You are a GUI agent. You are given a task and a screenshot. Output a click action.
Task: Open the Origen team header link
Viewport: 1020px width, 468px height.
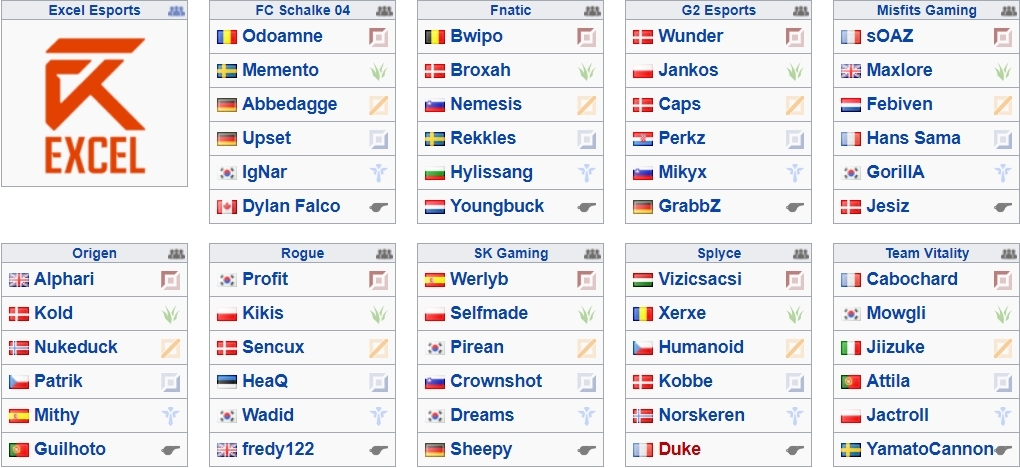[94, 253]
